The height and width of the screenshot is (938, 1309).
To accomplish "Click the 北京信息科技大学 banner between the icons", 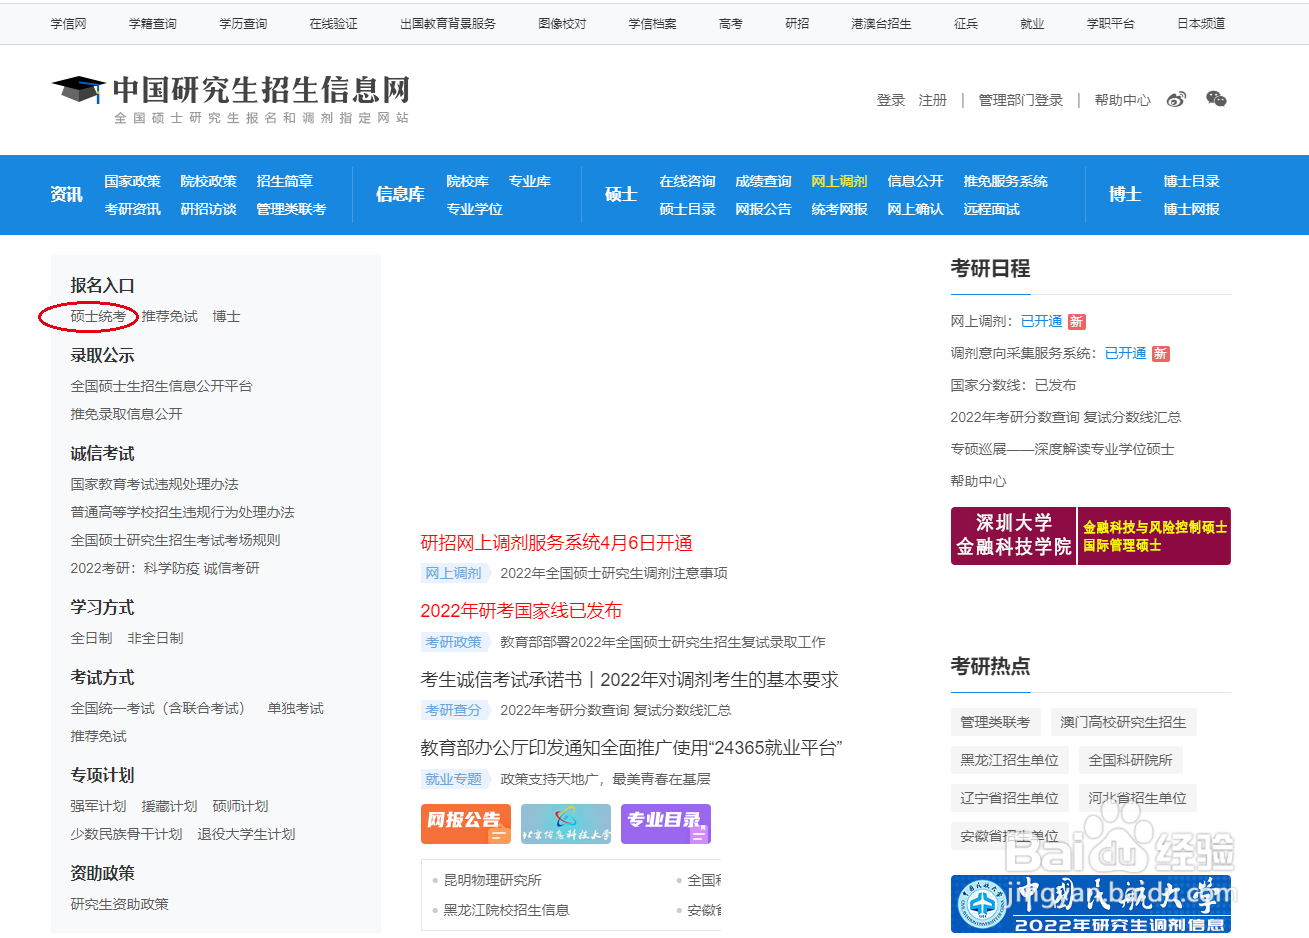I will [565, 823].
